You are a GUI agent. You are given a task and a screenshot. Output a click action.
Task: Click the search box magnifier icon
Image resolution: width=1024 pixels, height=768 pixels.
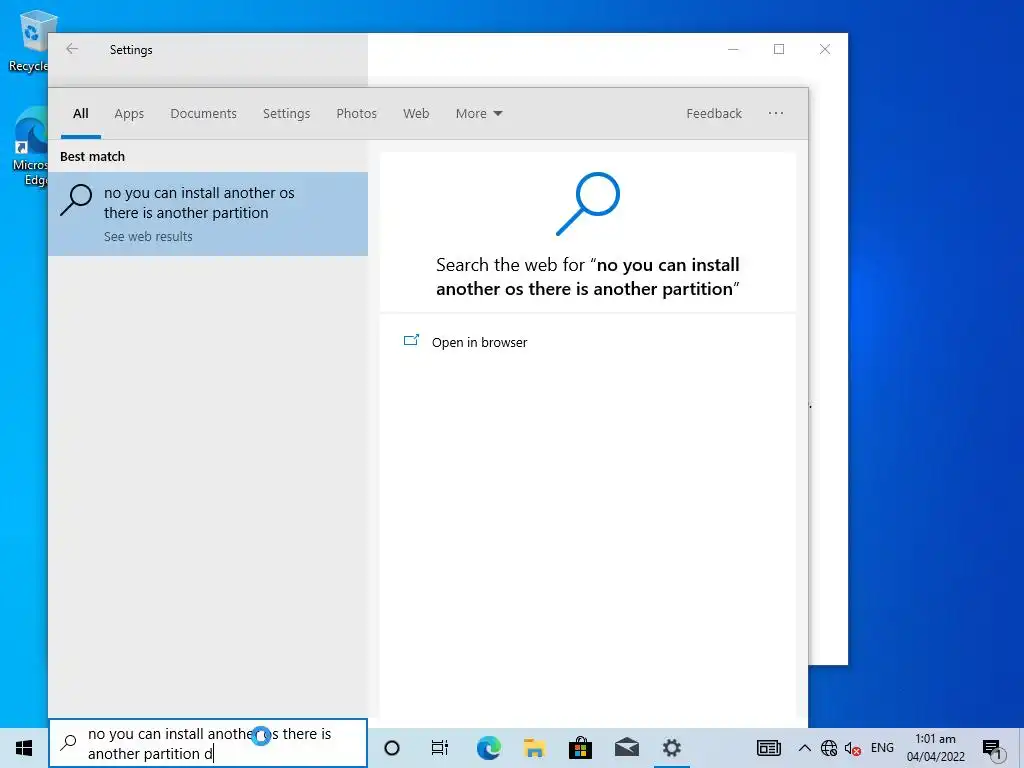[68, 743]
